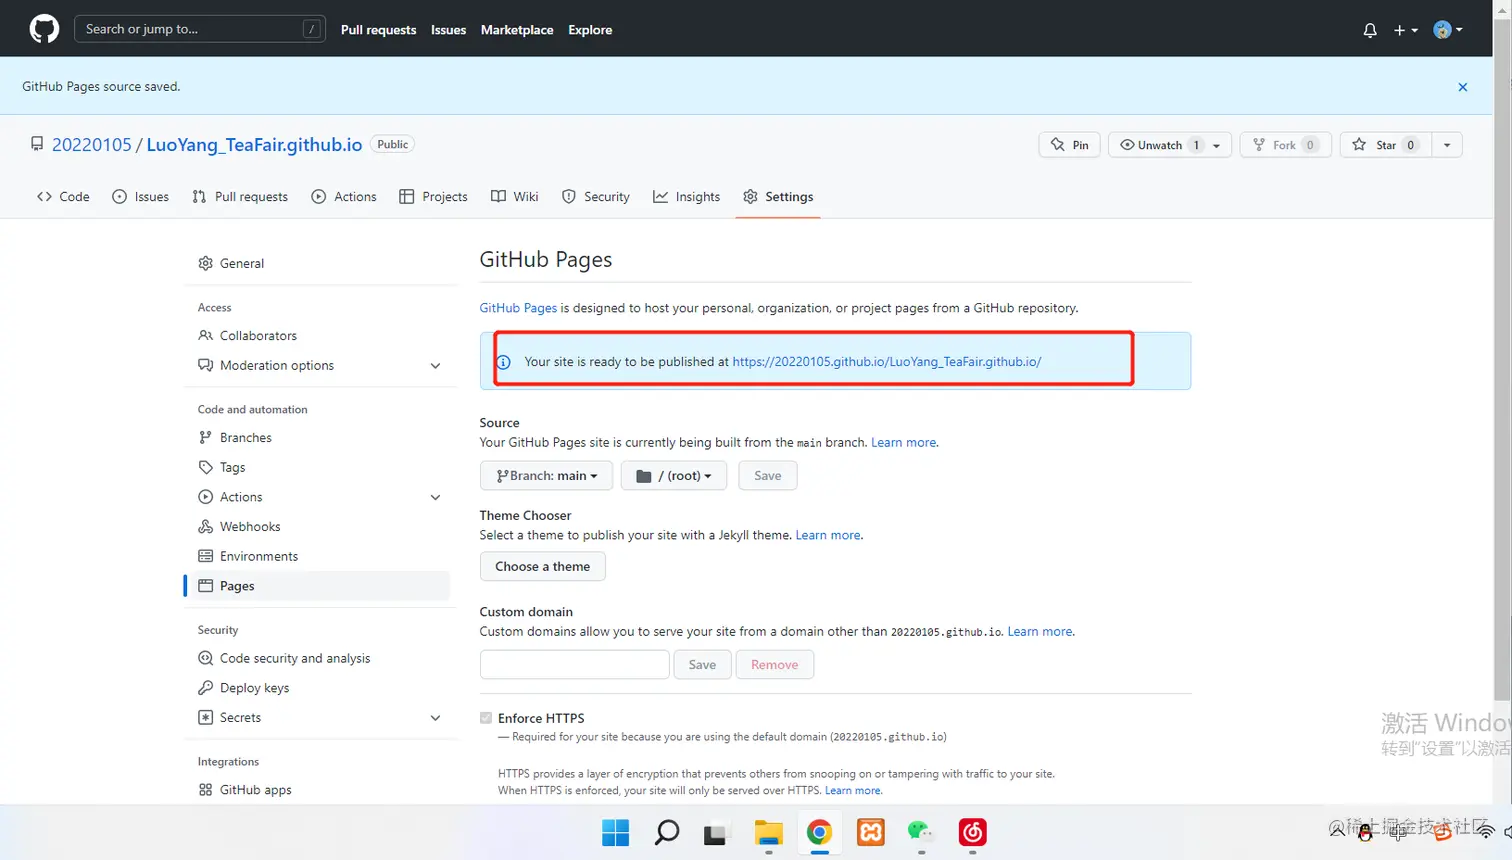Expand the Secrets chevron
The width and height of the screenshot is (1512, 860).
coord(435,718)
